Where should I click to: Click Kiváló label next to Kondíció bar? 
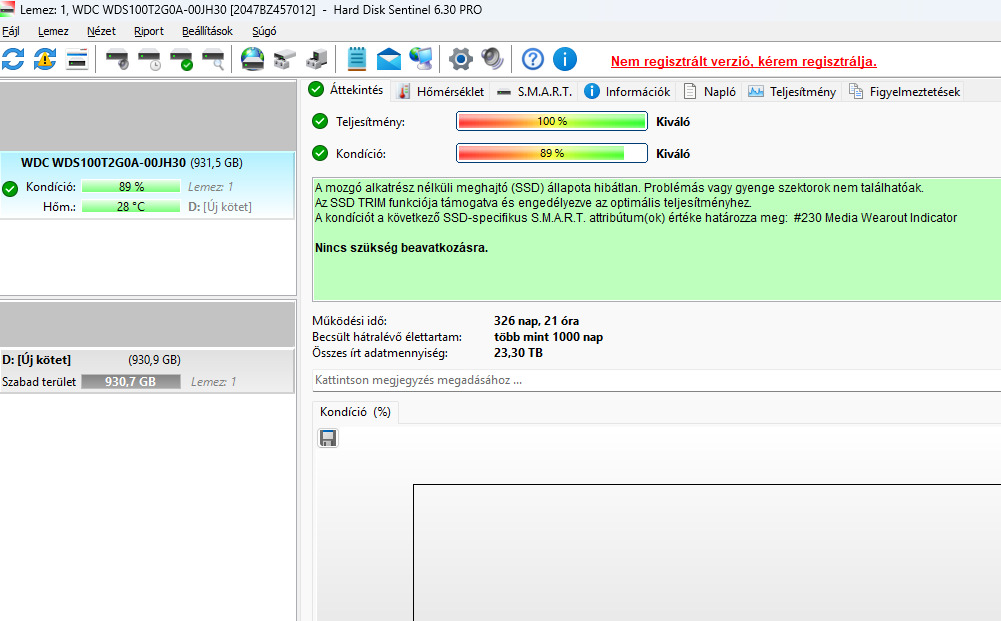pyautogui.click(x=673, y=154)
